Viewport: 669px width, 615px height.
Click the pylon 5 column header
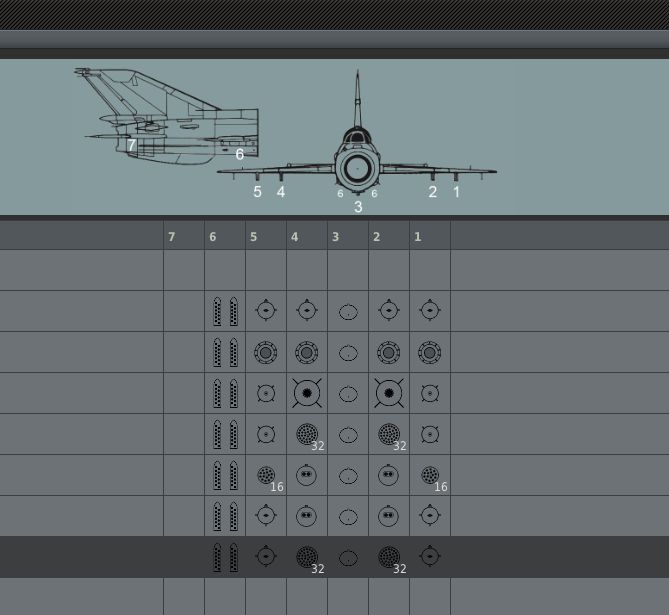(x=266, y=237)
